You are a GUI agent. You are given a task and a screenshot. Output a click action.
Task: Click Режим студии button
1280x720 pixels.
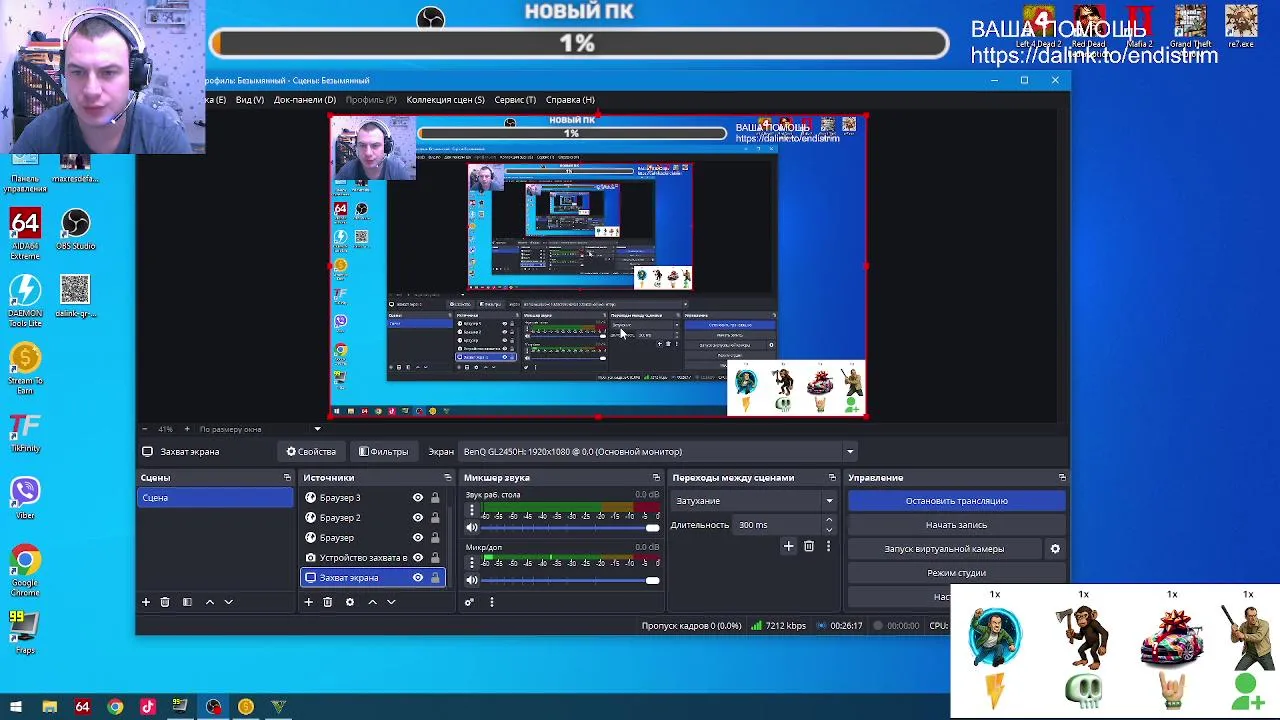(956, 573)
